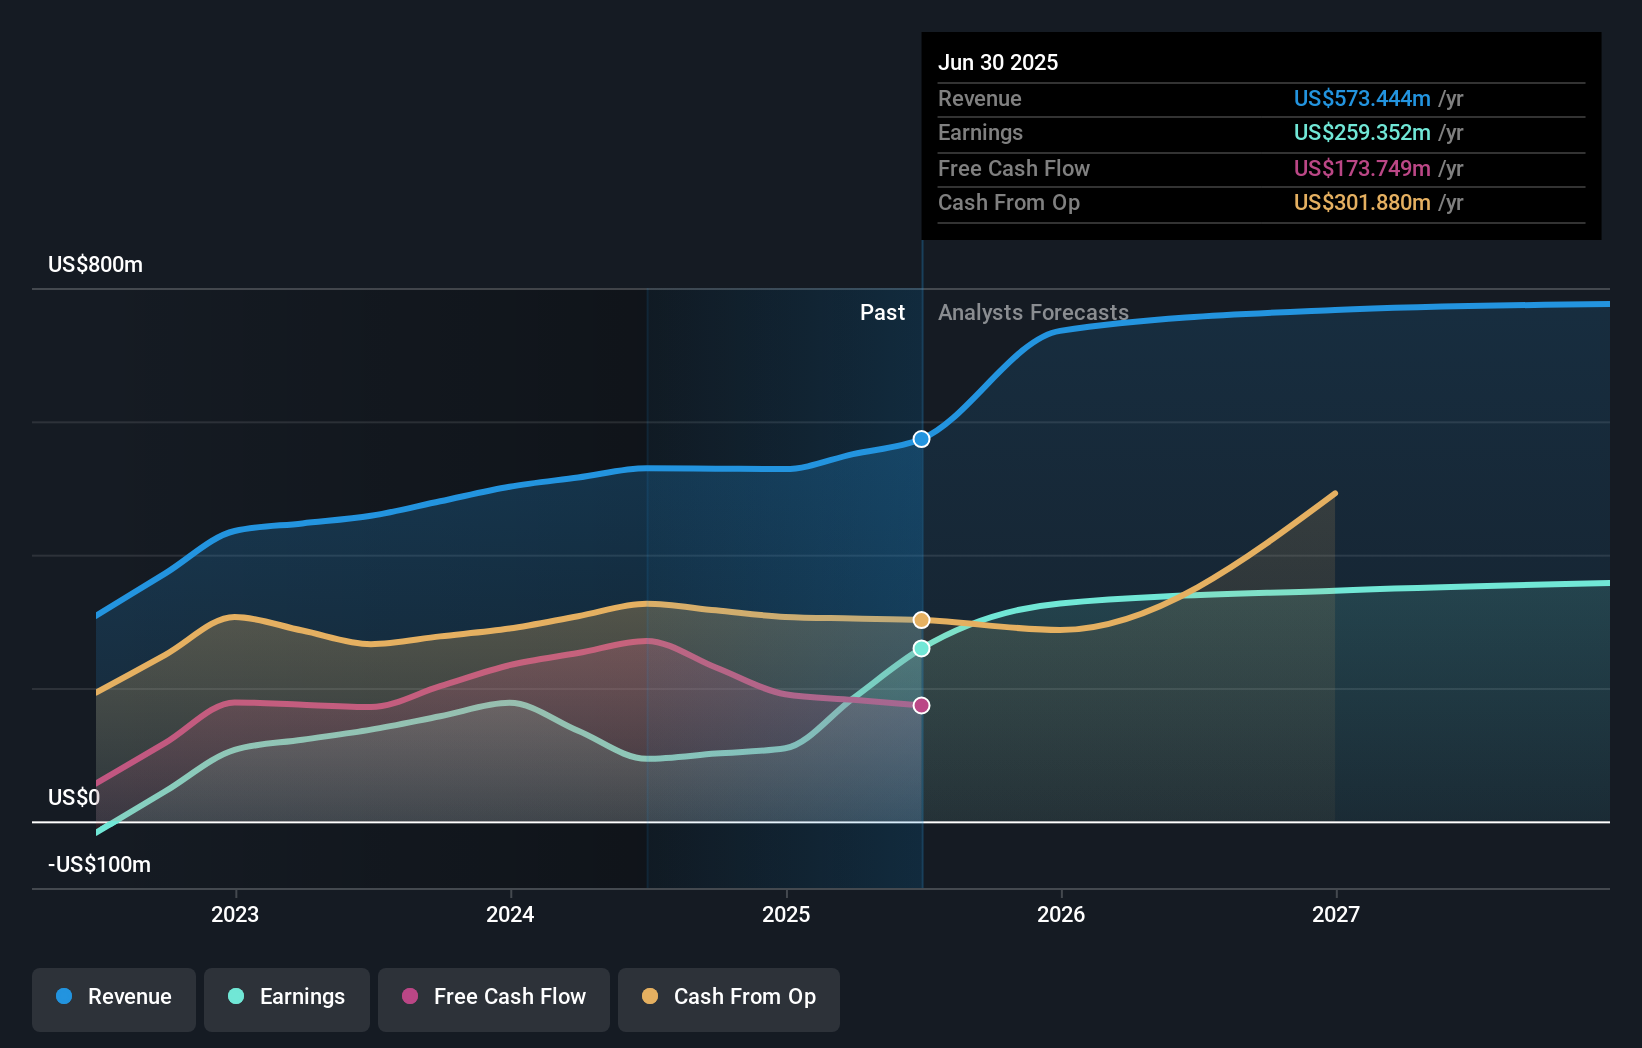
Task: Click the blue Revenue legend dot
Action: [64, 997]
